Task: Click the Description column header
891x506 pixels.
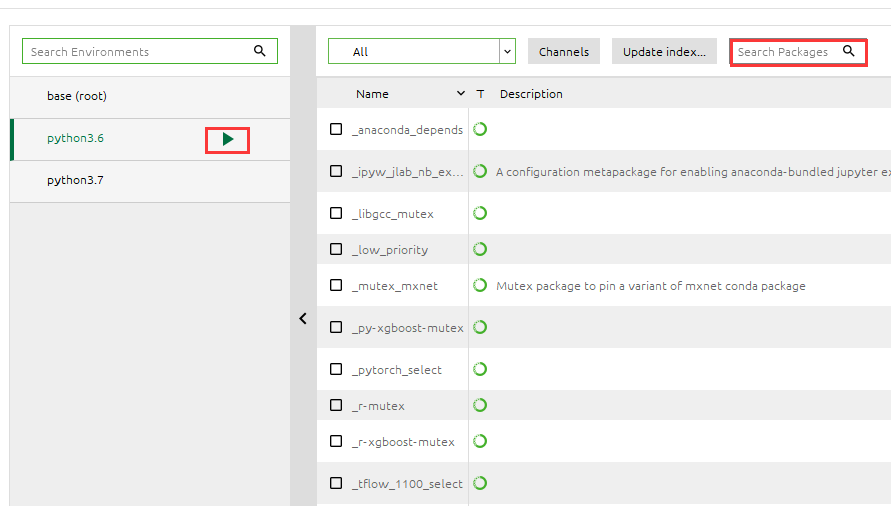Action: pos(531,94)
